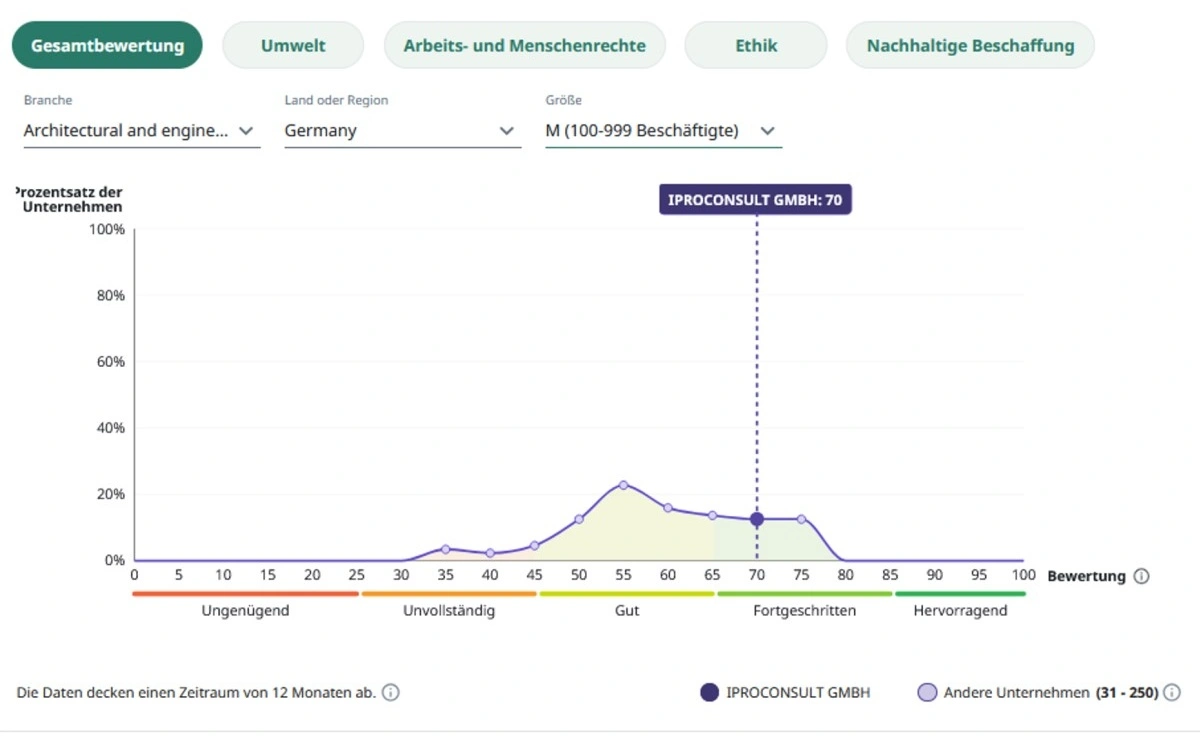Expand the Größe dropdown
Viewport: 1200px width, 736px height.
[663, 131]
